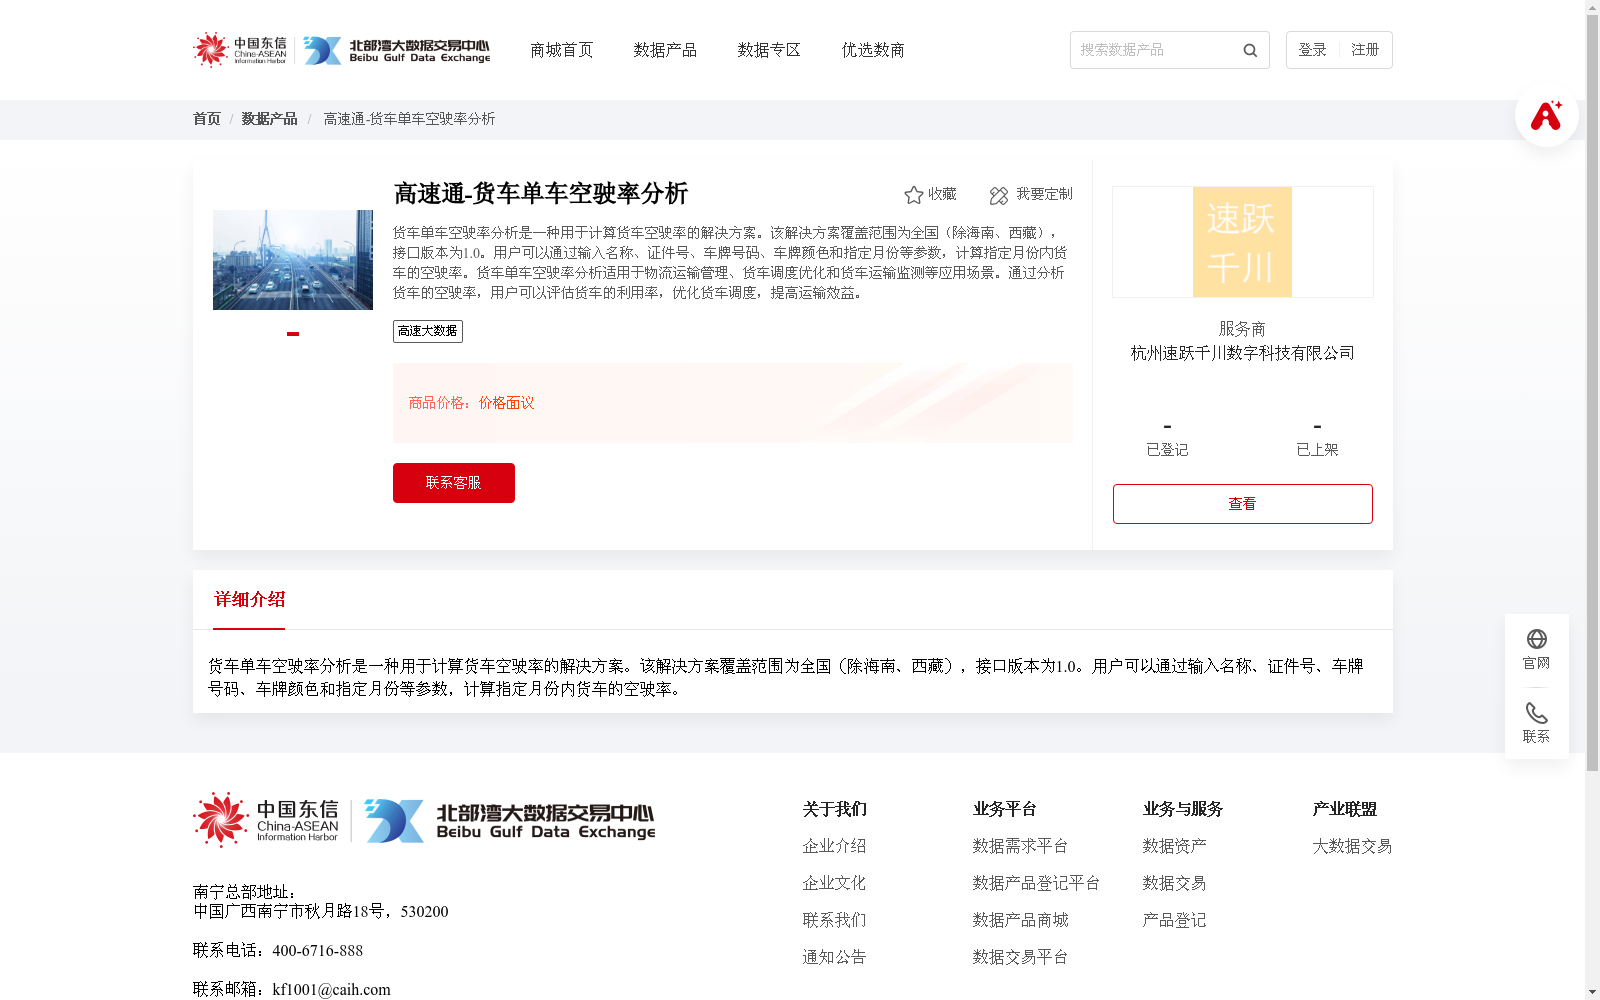Toggle the 收藏 favorite star
The image size is (1600, 1000).
click(914, 194)
